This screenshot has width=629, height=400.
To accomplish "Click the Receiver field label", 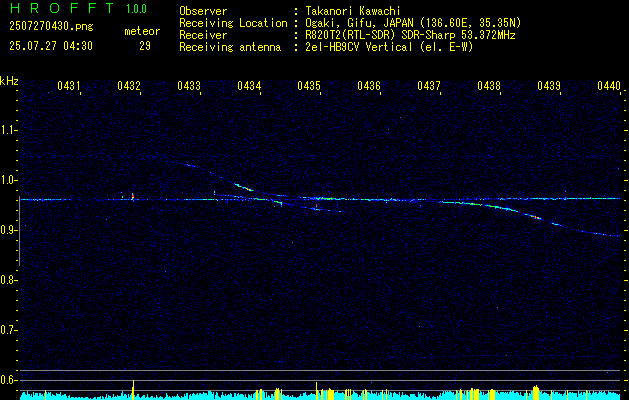I will (x=203, y=35).
